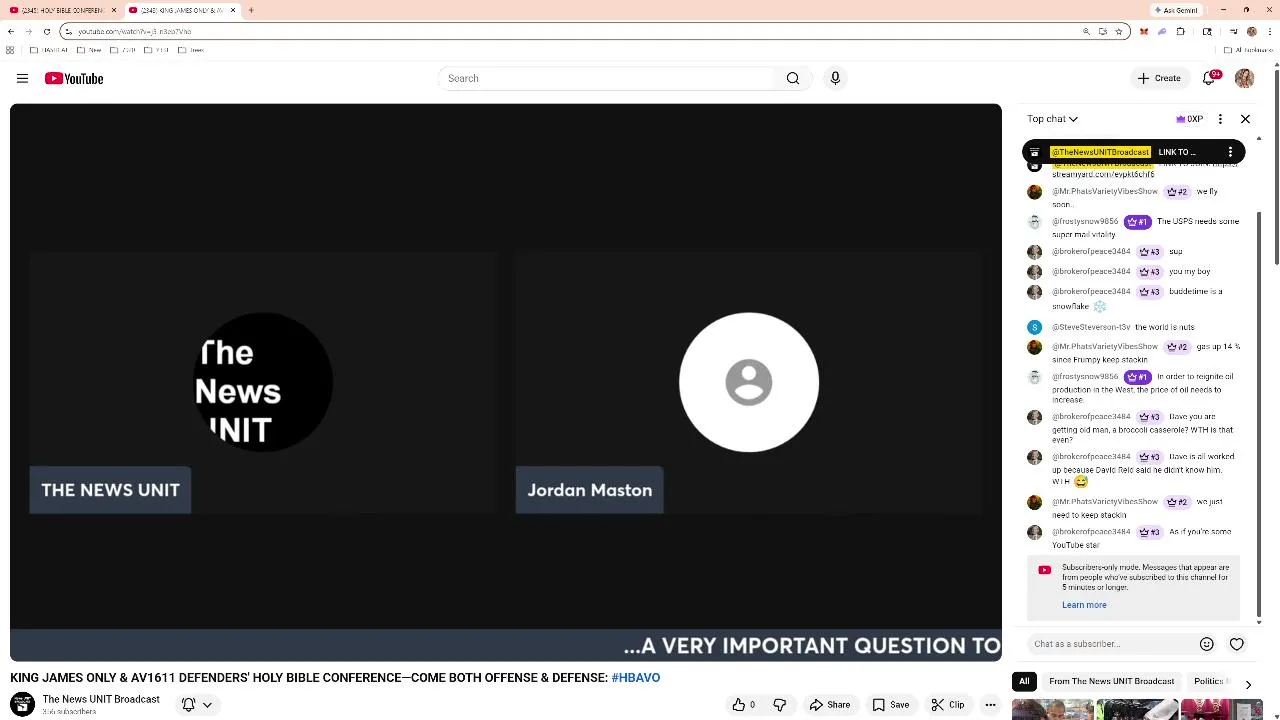
Task: Open Learn more about subscribers-only mode
Action: pyautogui.click(x=1084, y=605)
